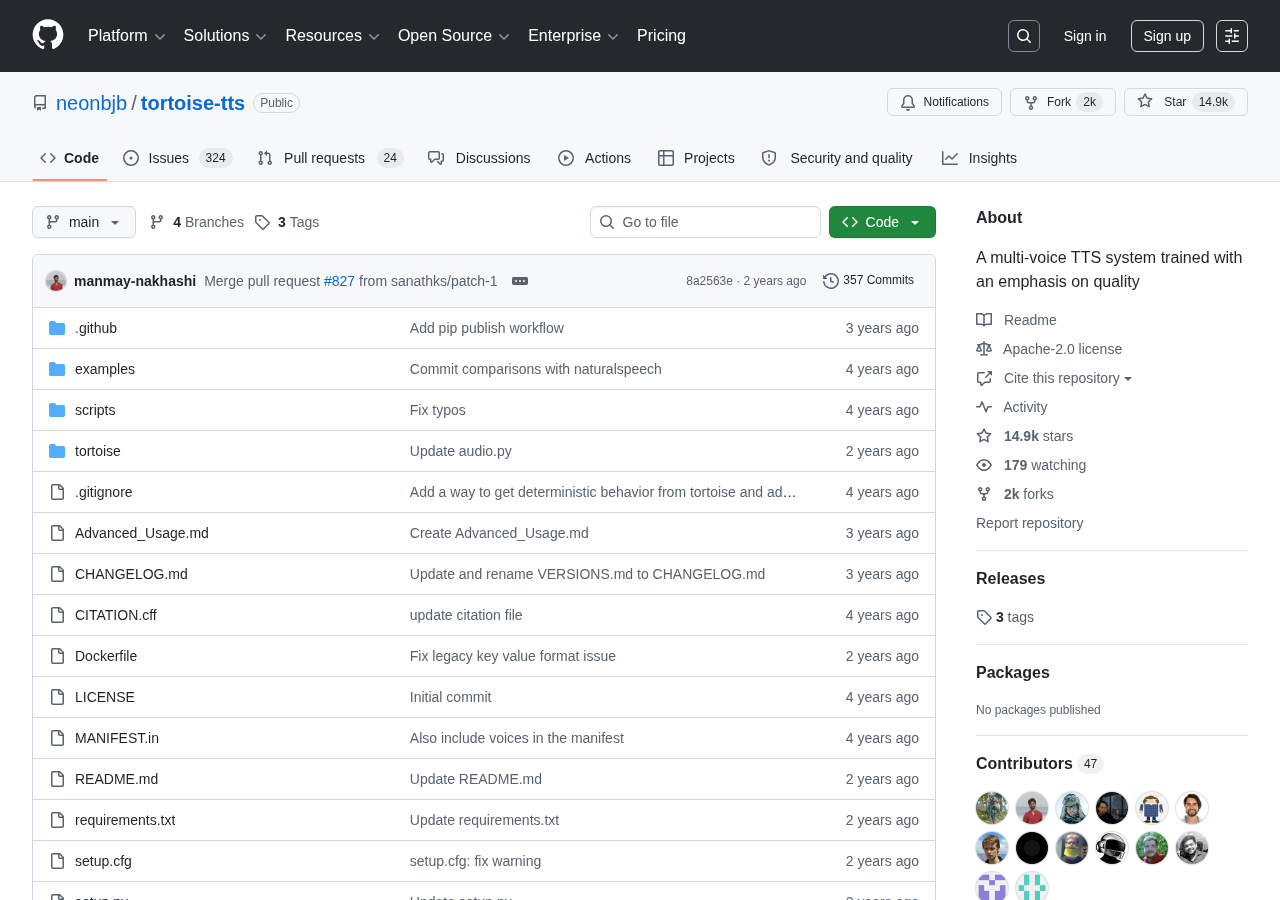Click the tags icon under Releases
This screenshot has width=1280, height=900.
tap(984, 617)
